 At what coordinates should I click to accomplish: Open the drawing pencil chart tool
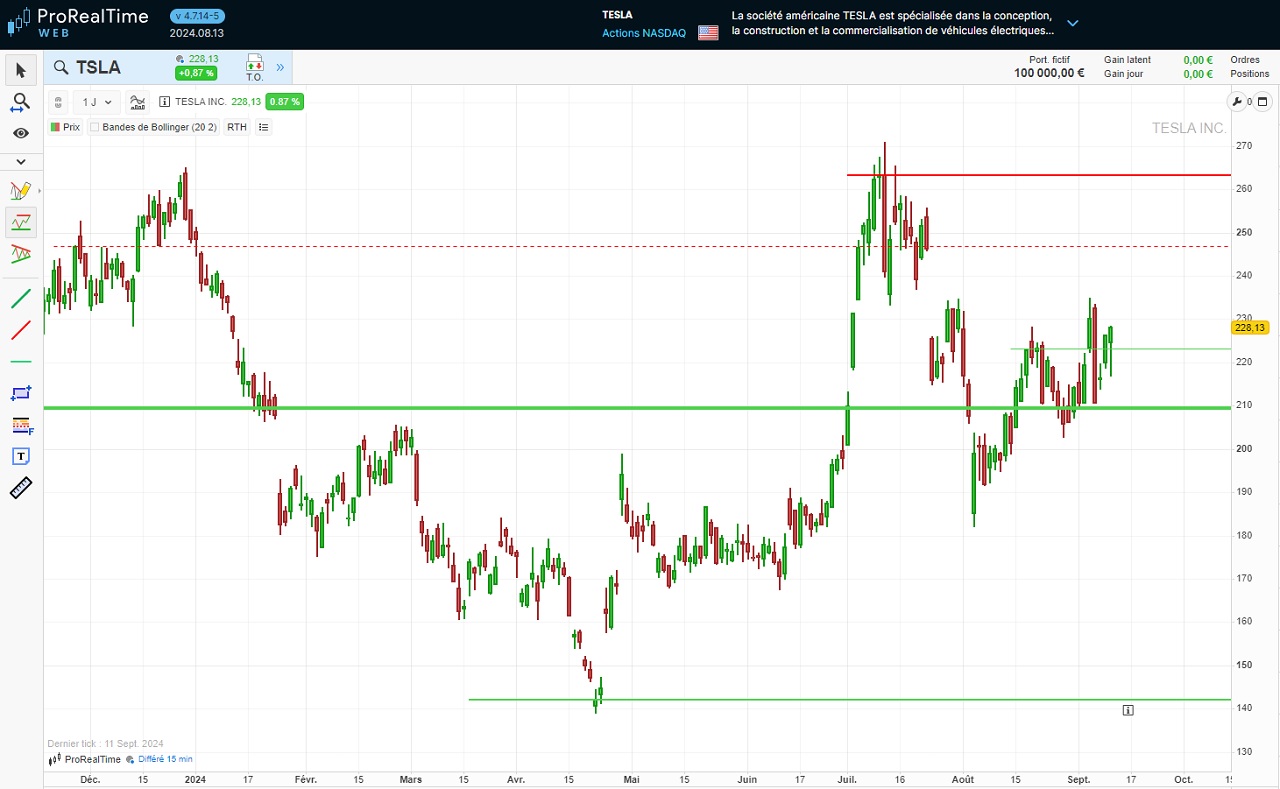(x=21, y=190)
